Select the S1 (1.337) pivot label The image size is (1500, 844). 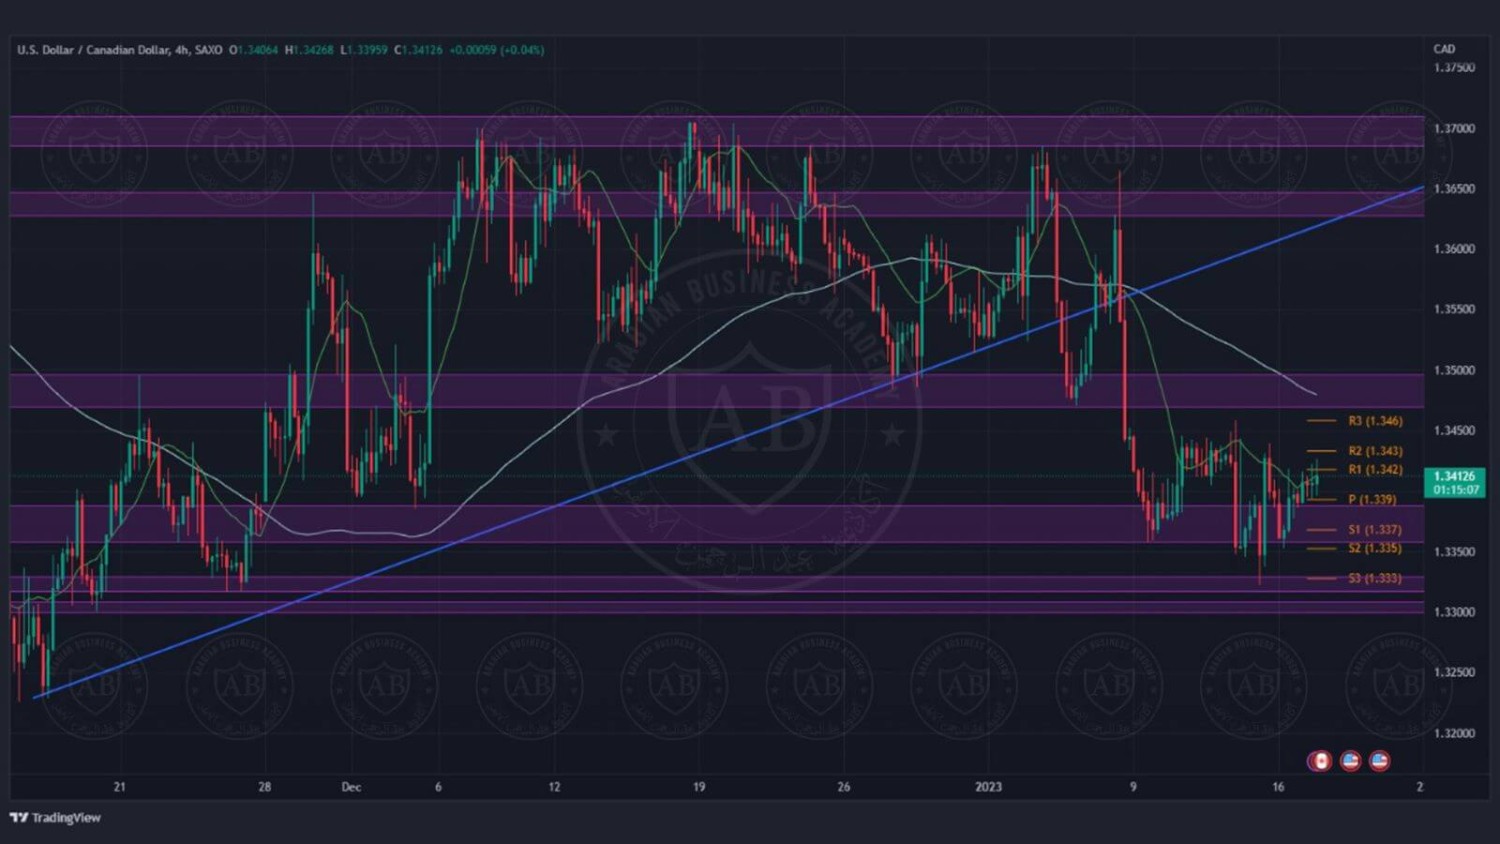[x=1375, y=530]
